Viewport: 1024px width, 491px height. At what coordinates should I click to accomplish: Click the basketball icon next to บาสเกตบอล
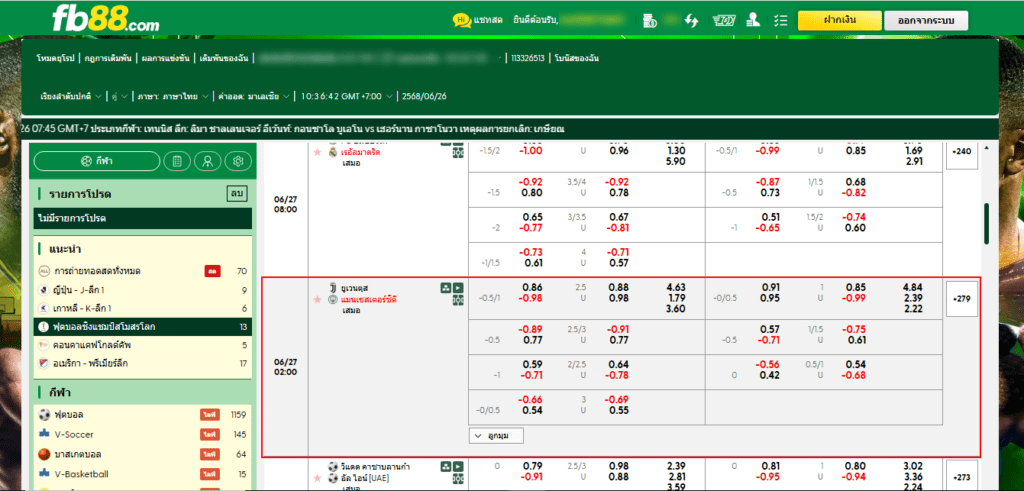click(44, 454)
